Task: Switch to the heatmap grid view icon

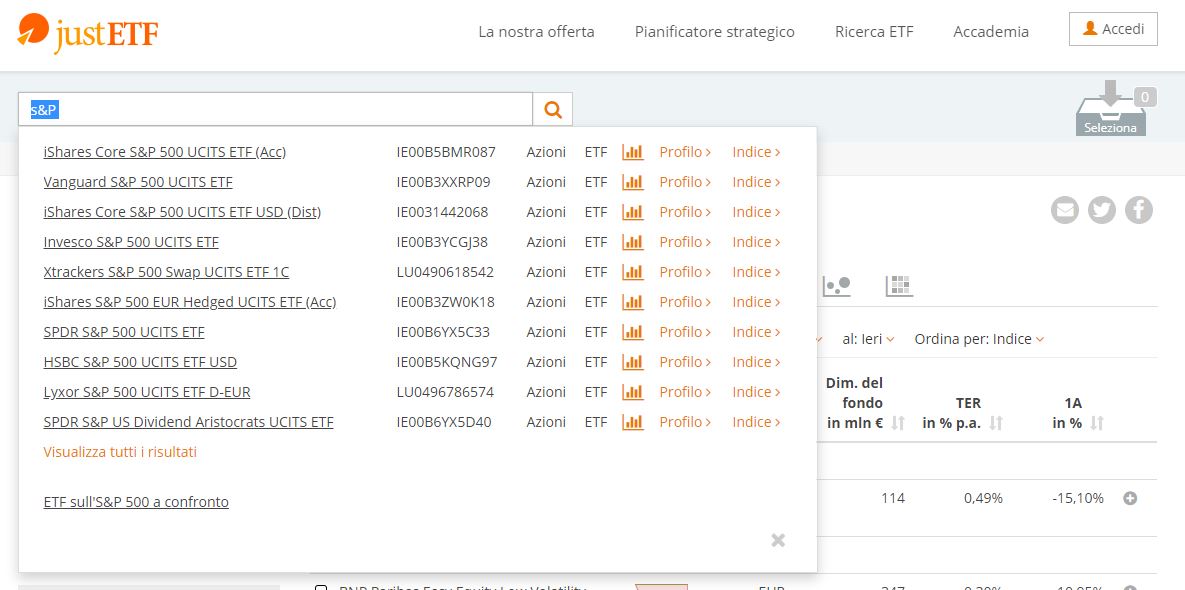Action: [x=899, y=286]
